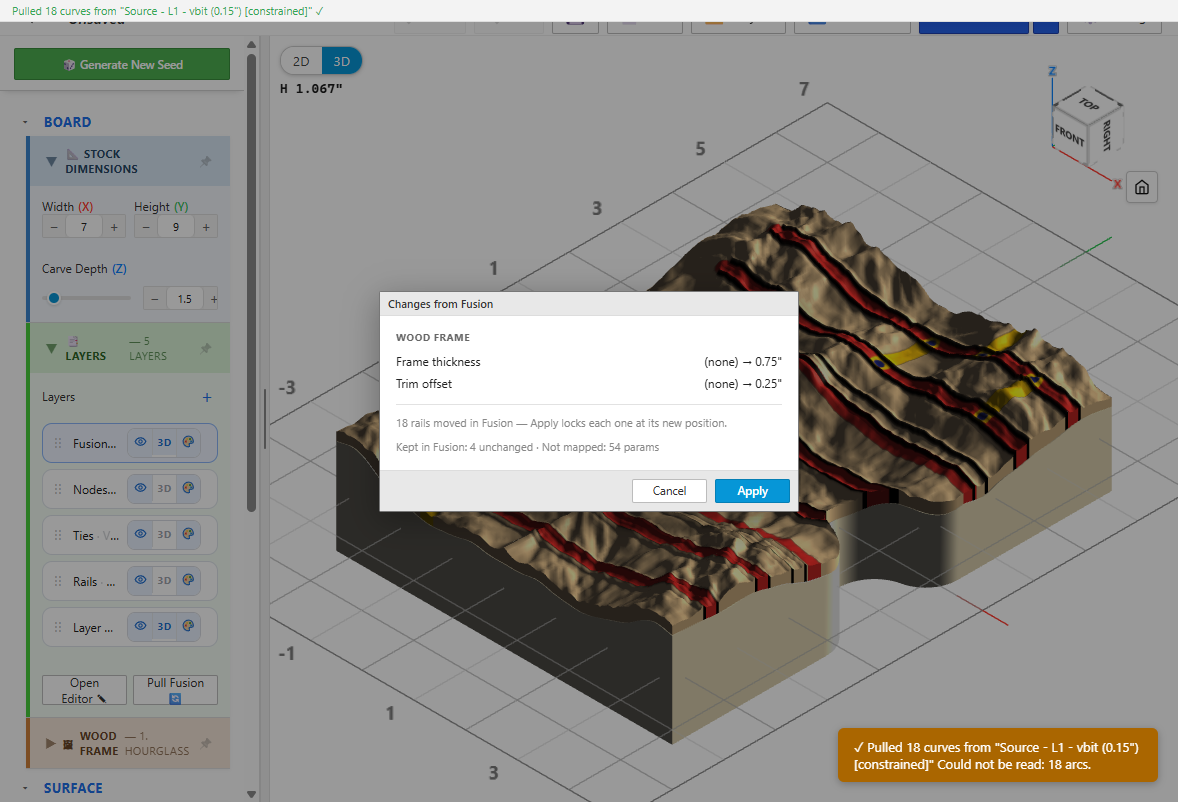
Task: Click the FRONT face of view cube
Action: click(x=1069, y=136)
